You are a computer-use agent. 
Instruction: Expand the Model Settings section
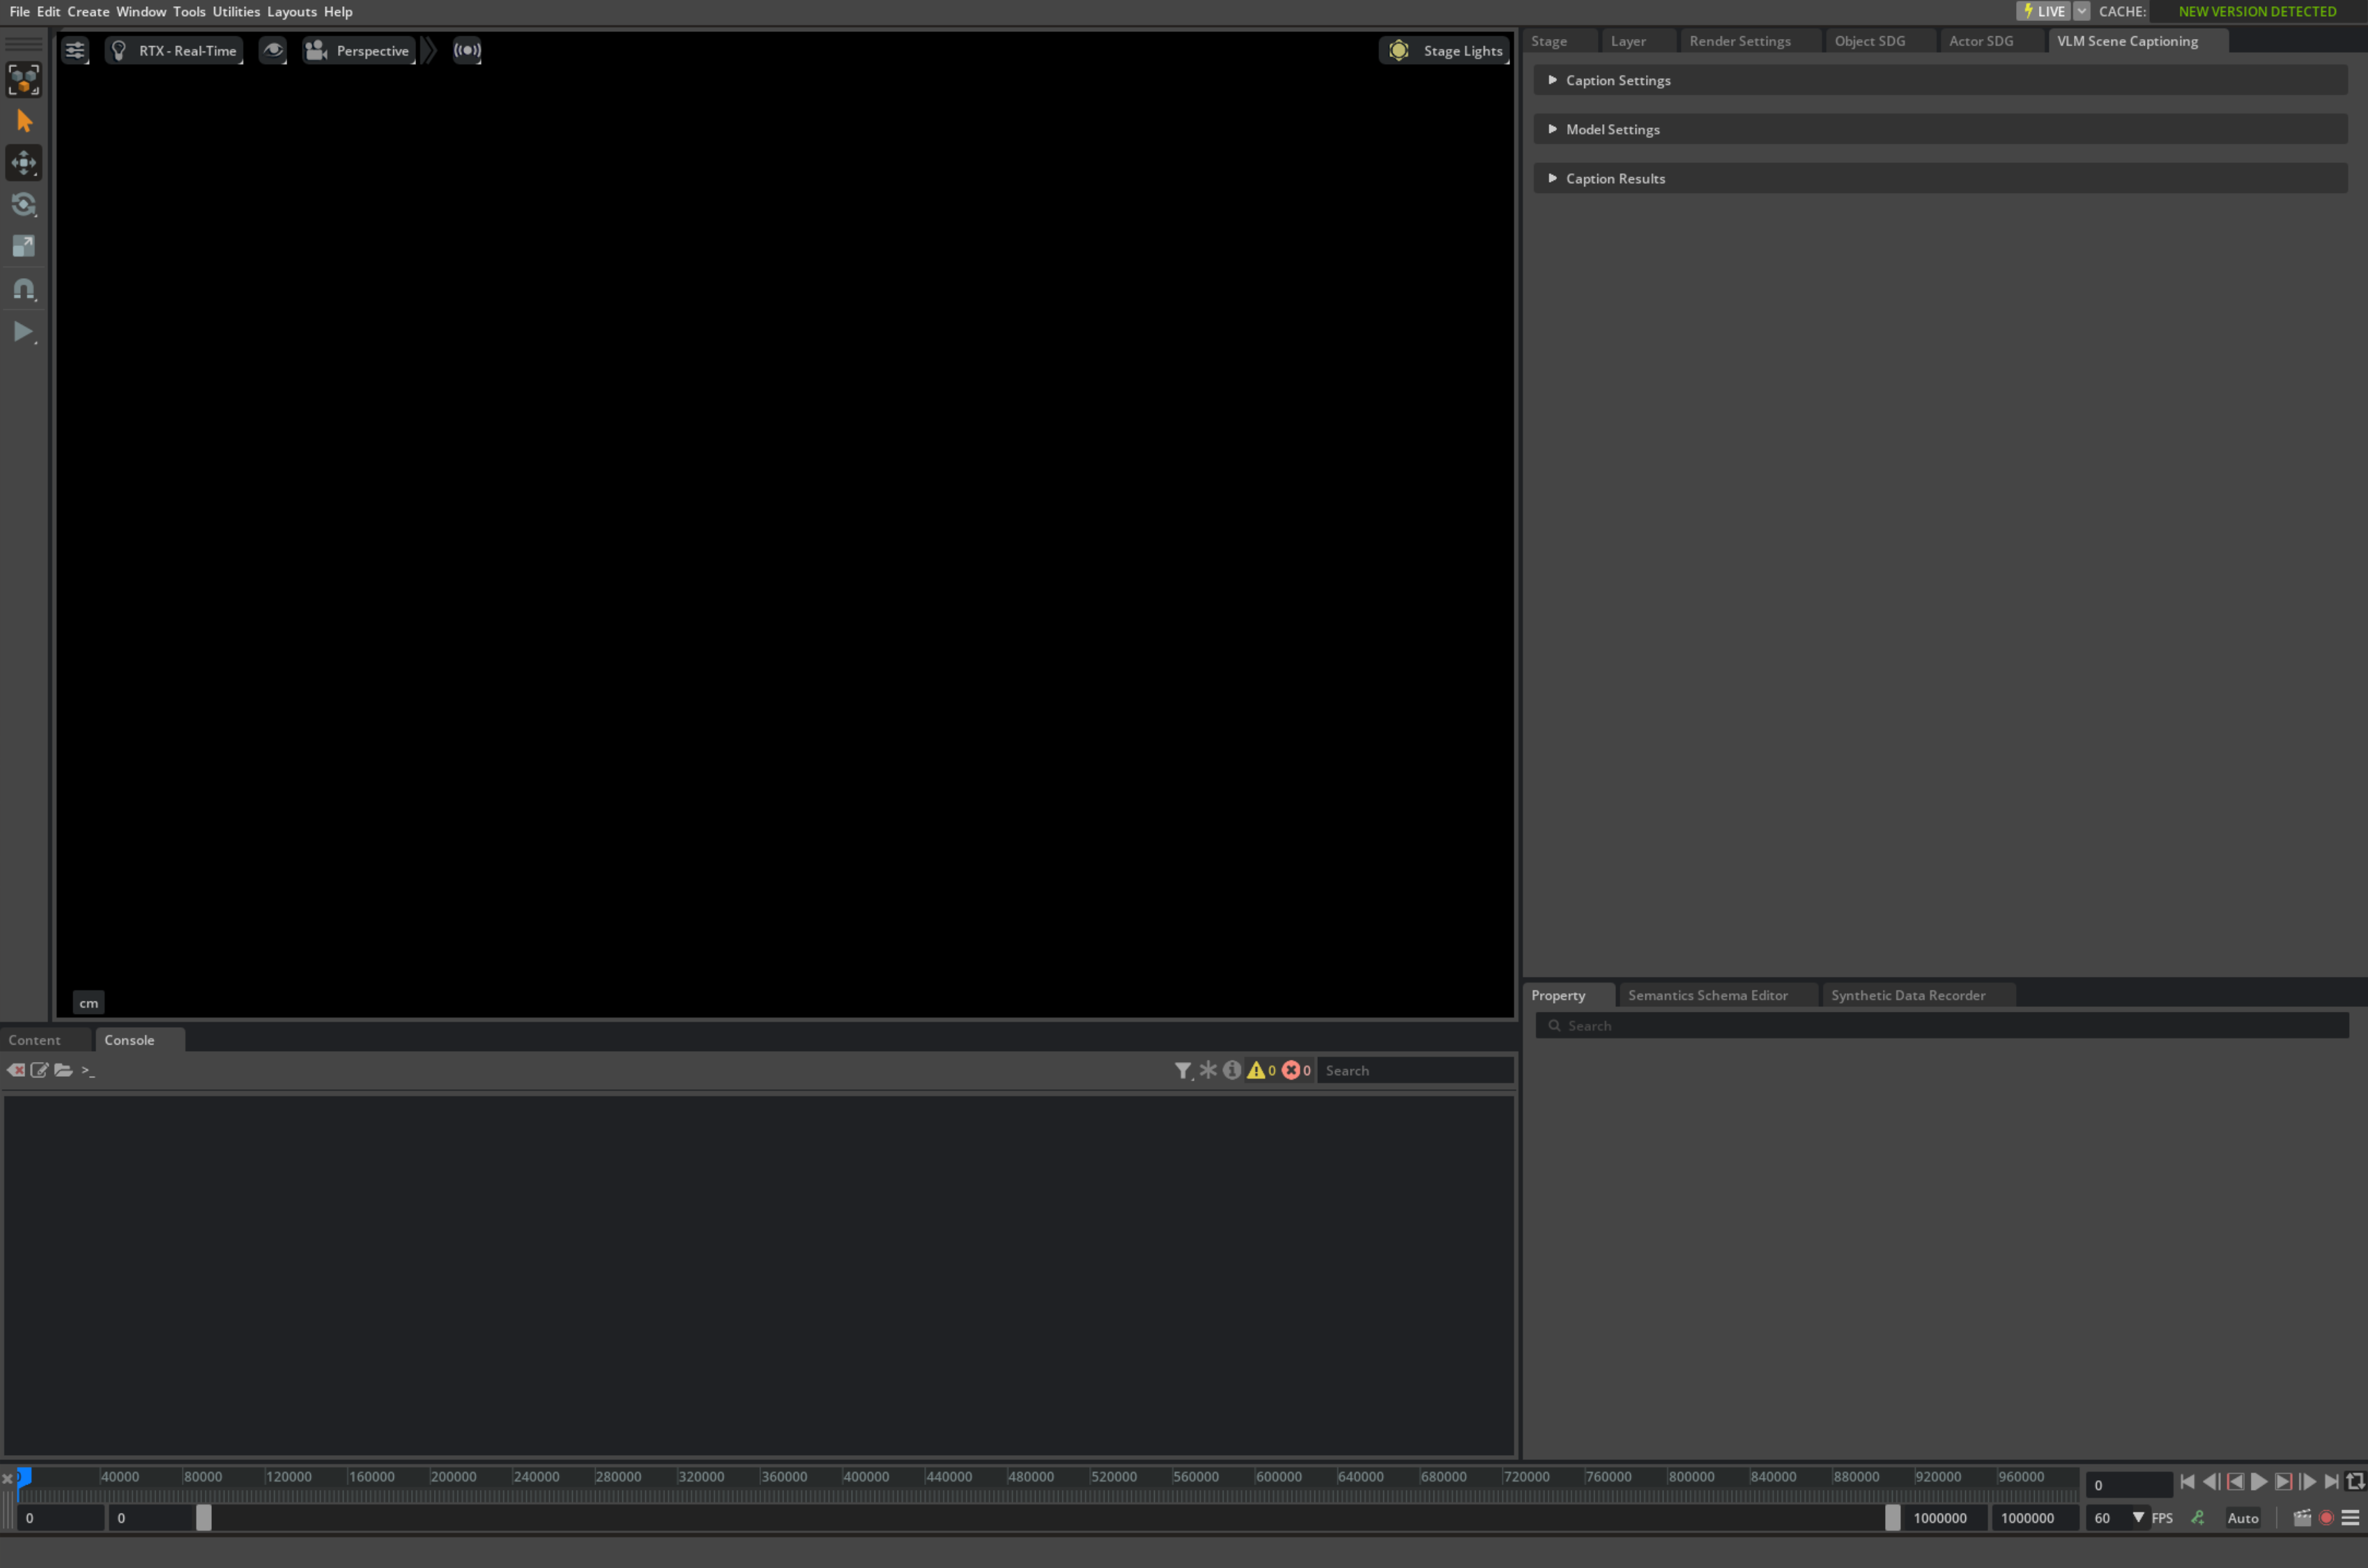tap(1610, 129)
